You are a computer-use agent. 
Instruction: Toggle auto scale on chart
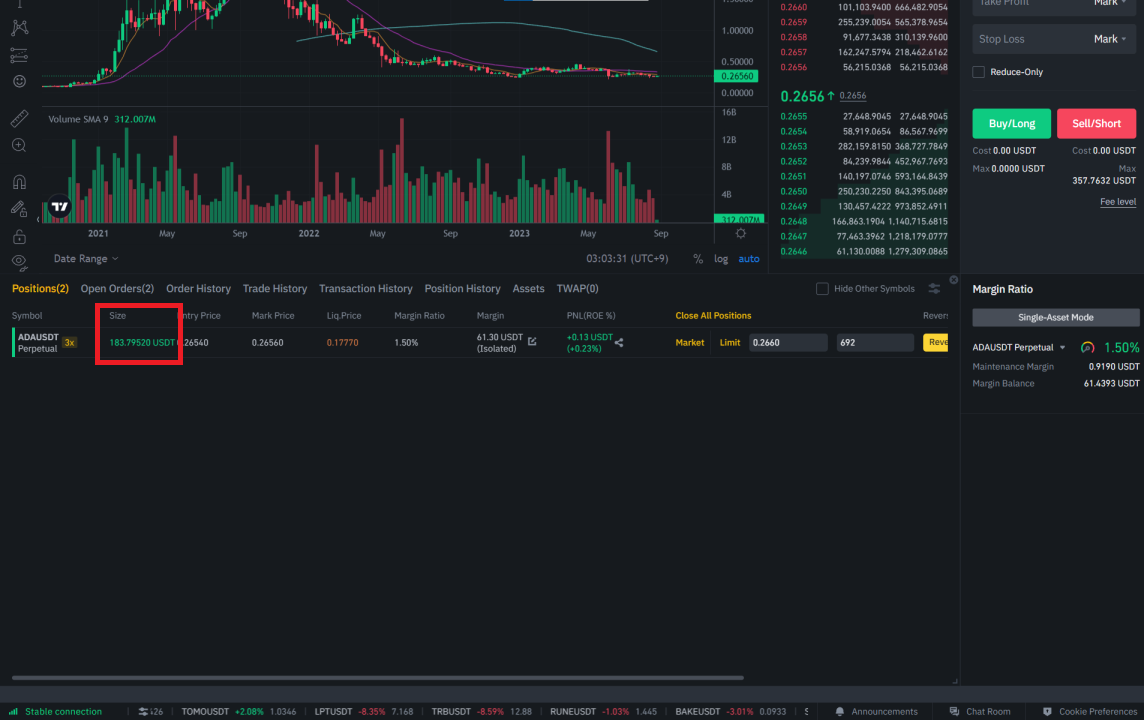coord(749,259)
